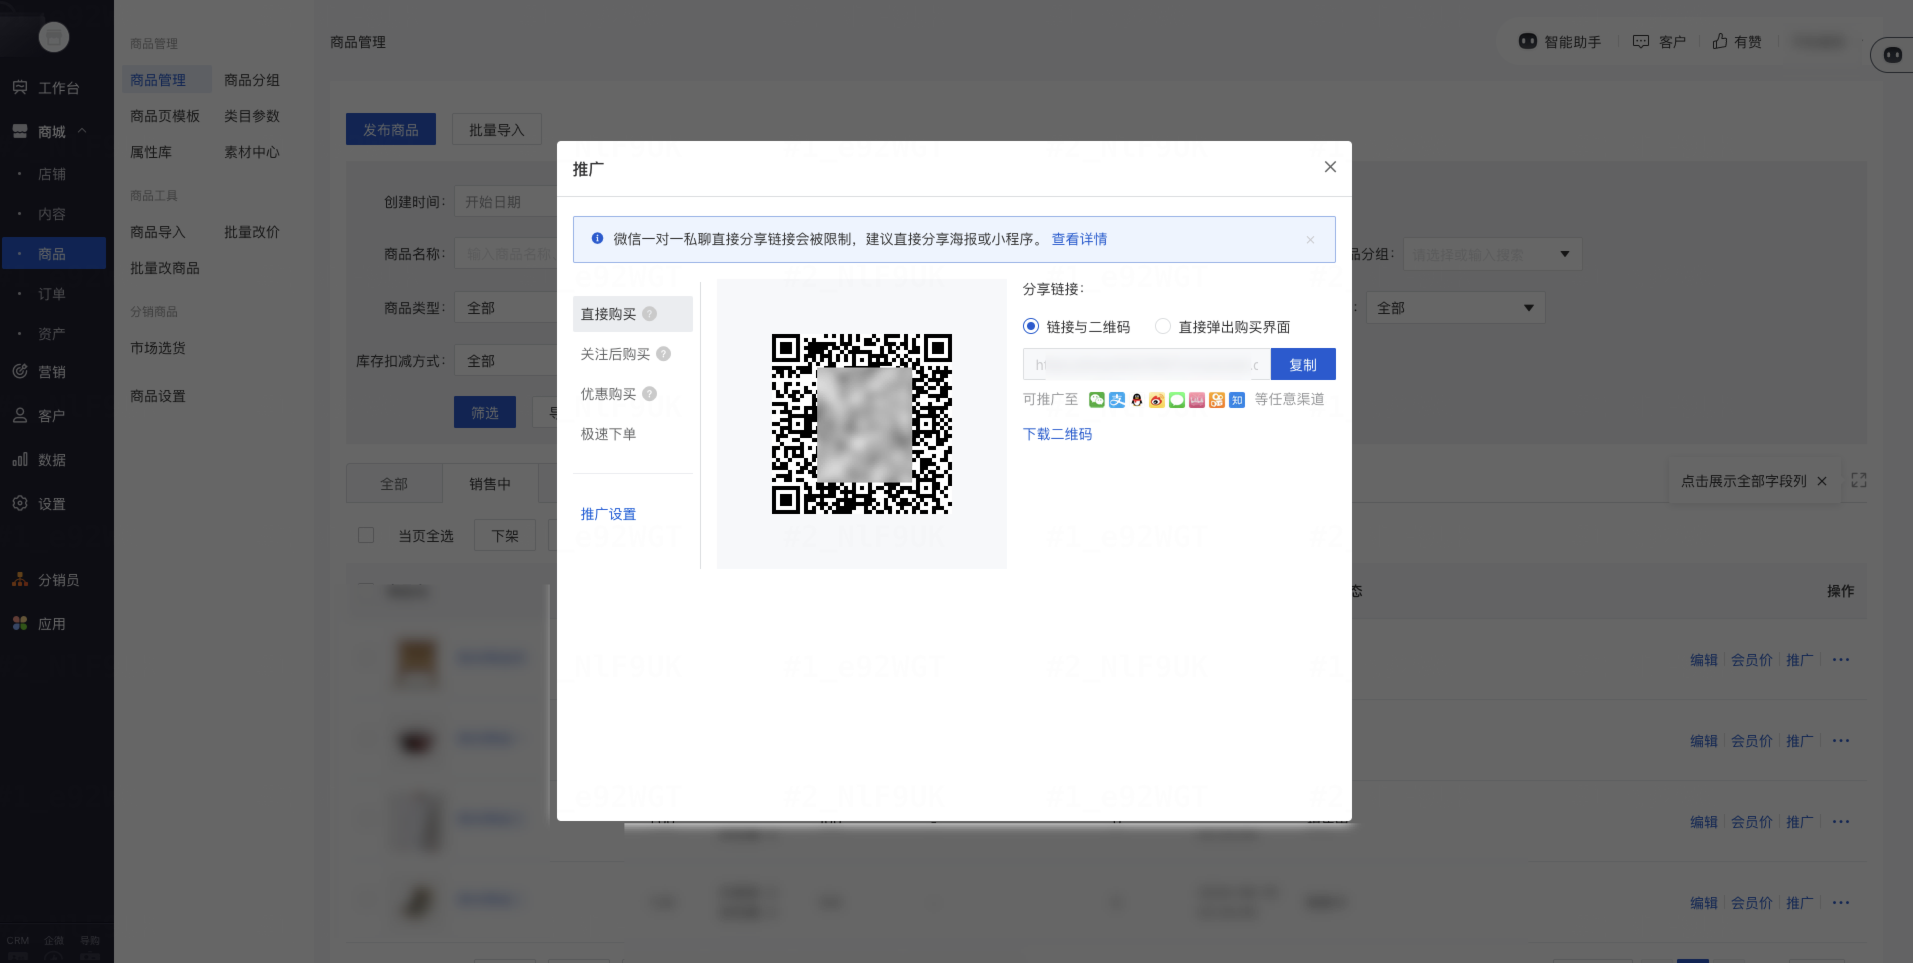
Task: Switch to the 销售中 tab
Action: pos(490,484)
